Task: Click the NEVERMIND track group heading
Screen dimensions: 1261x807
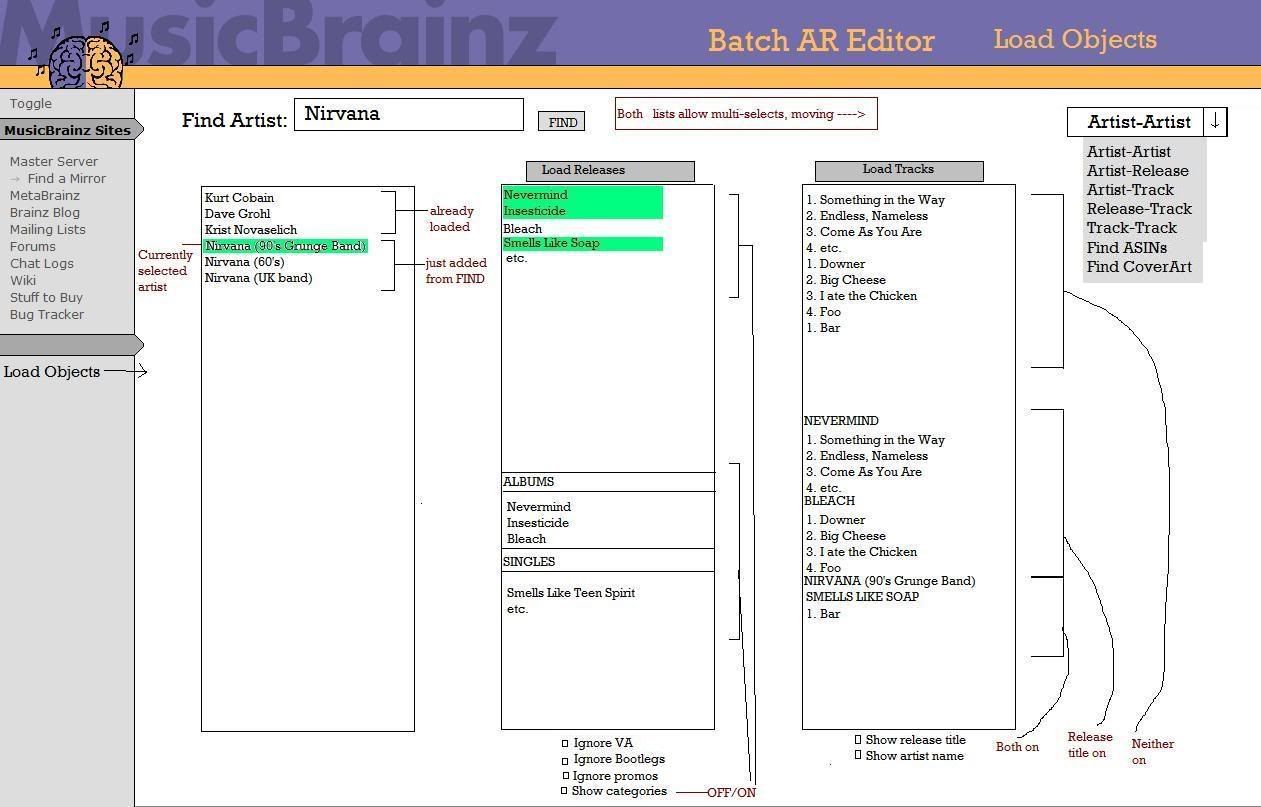Action: 841,421
